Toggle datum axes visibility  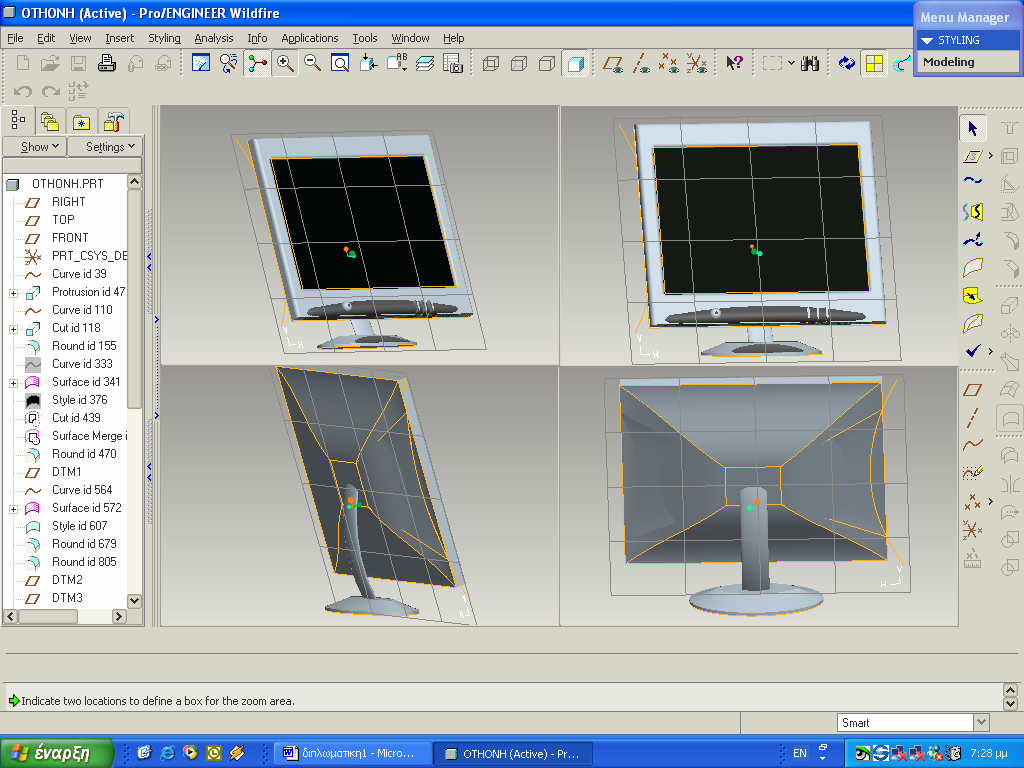tap(641, 63)
